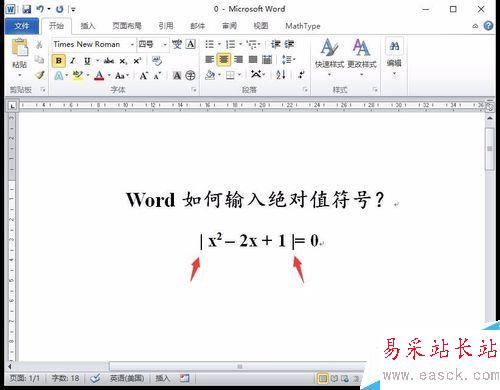Cut the selection with scissors icon

(x=39, y=45)
